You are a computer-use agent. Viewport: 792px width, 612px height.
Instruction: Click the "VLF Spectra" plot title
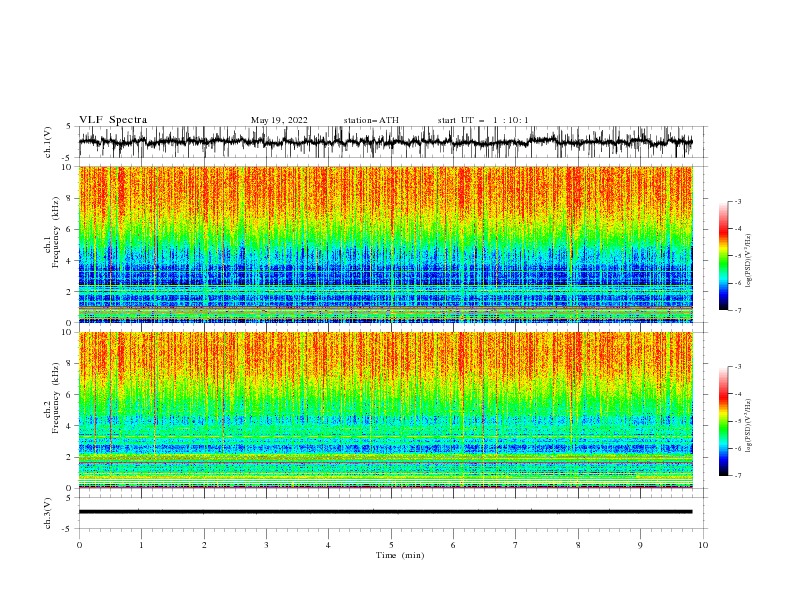pyautogui.click(x=113, y=120)
